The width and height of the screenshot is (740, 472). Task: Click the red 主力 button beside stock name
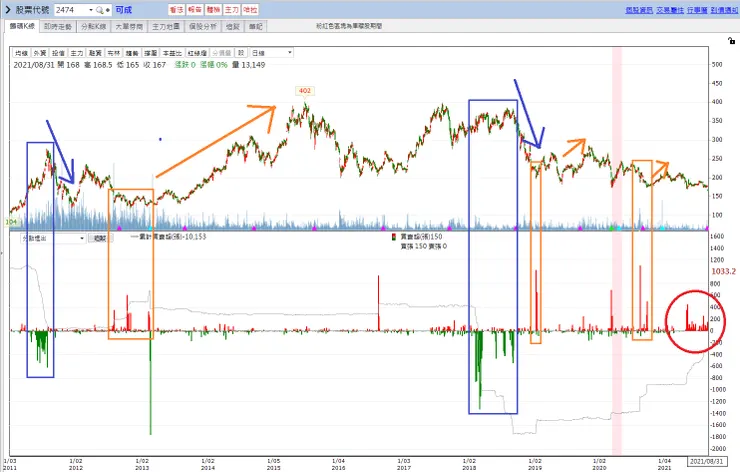click(232, 9)
